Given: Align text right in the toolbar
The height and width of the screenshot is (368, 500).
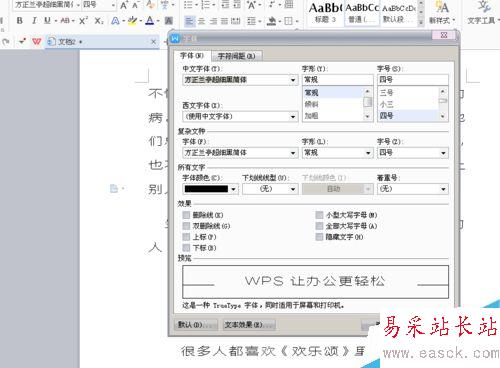Looking at the screenshot, I should [213, 22].
